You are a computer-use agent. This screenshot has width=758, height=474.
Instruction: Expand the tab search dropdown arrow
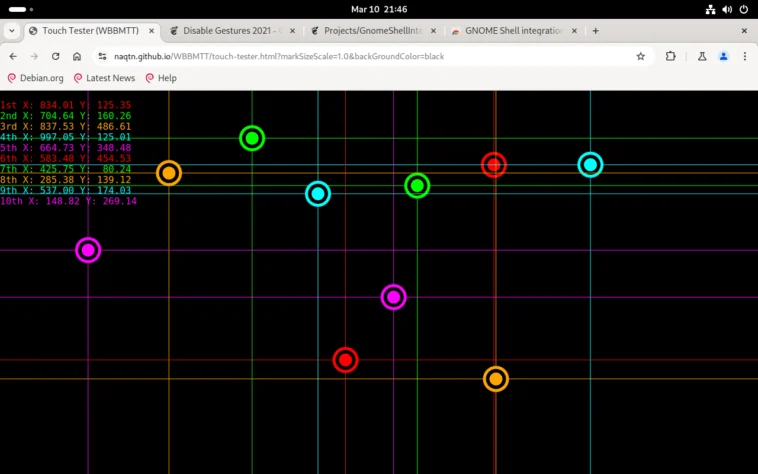click(12, 31)
